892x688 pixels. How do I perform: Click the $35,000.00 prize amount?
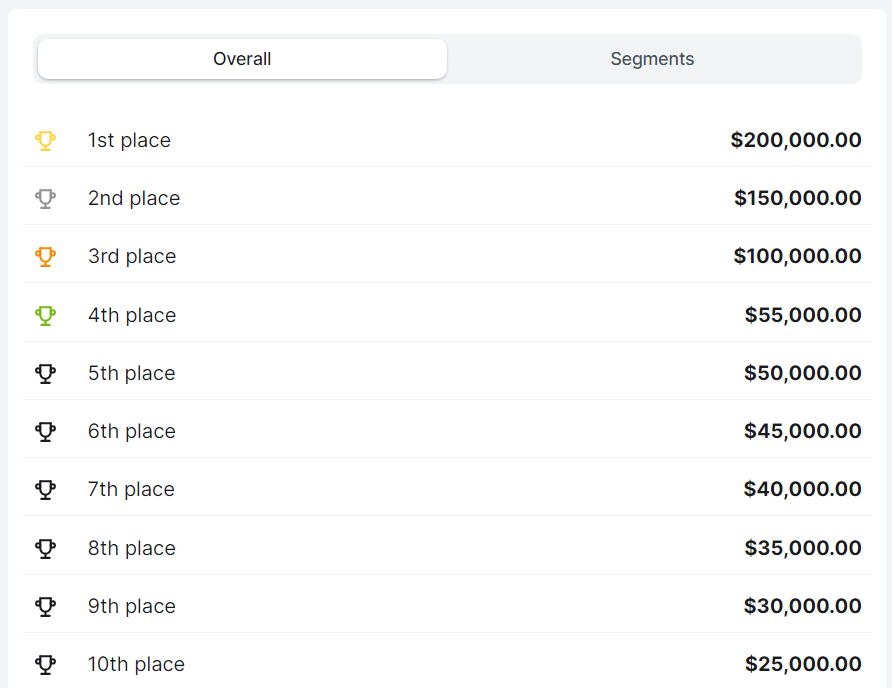pyautogui.click(x=803, y=547)
